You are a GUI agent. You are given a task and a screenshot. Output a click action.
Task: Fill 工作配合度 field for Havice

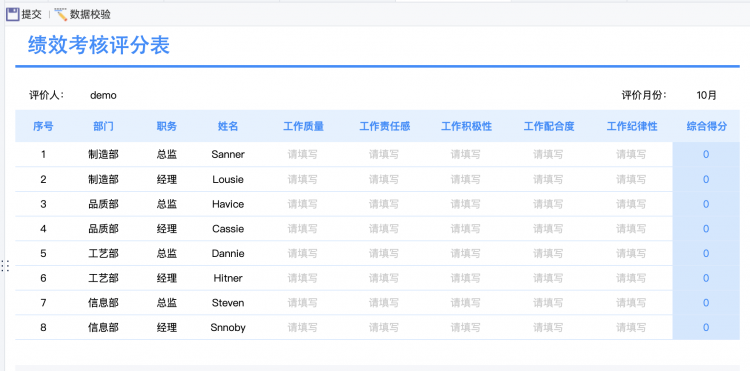click(x=548, y=204)
